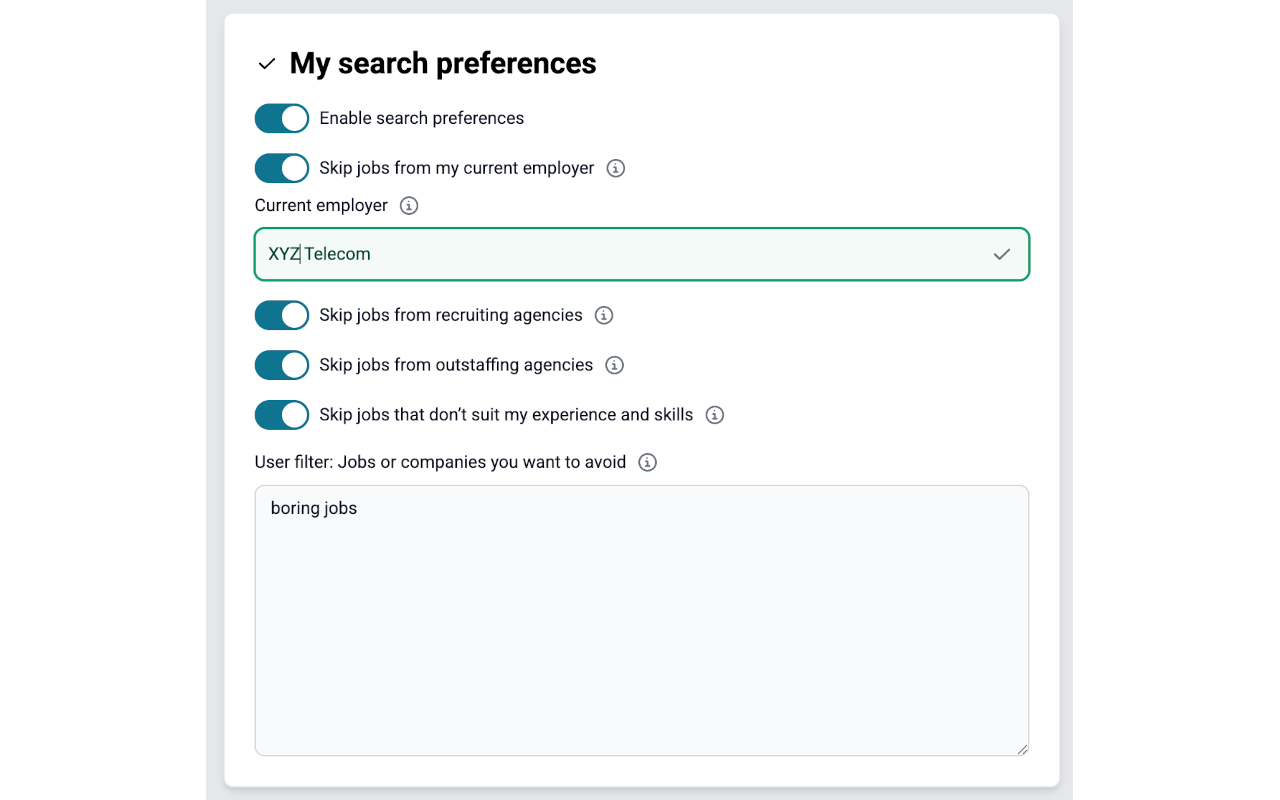The height and width of the screenshot is (800, 1280).
Task: Click into the boring jobs filter textarea
Action: coord(642,621)
